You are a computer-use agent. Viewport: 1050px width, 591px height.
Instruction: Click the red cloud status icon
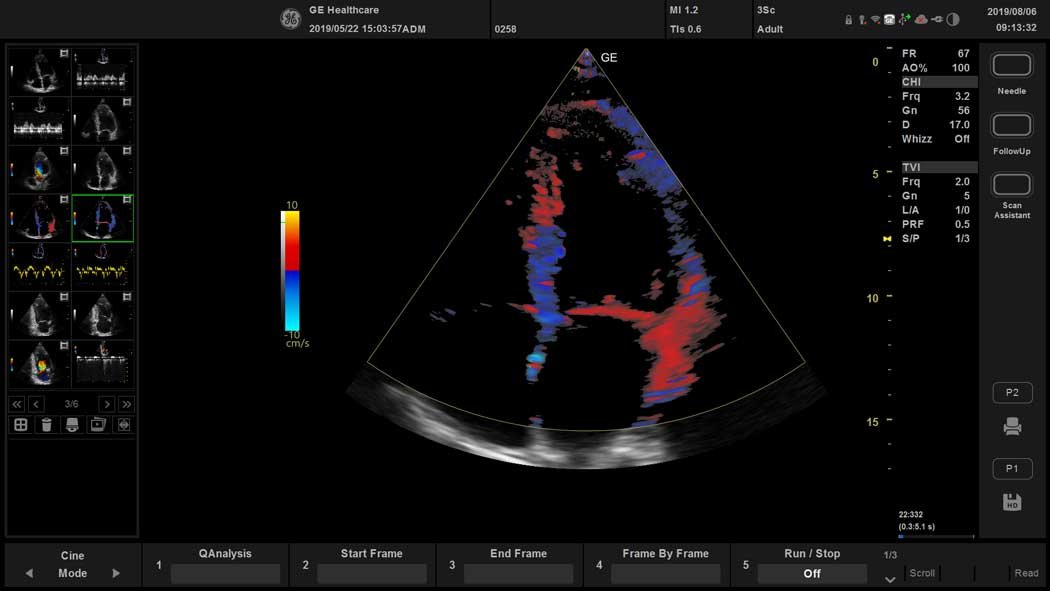(x=921, y=19)
